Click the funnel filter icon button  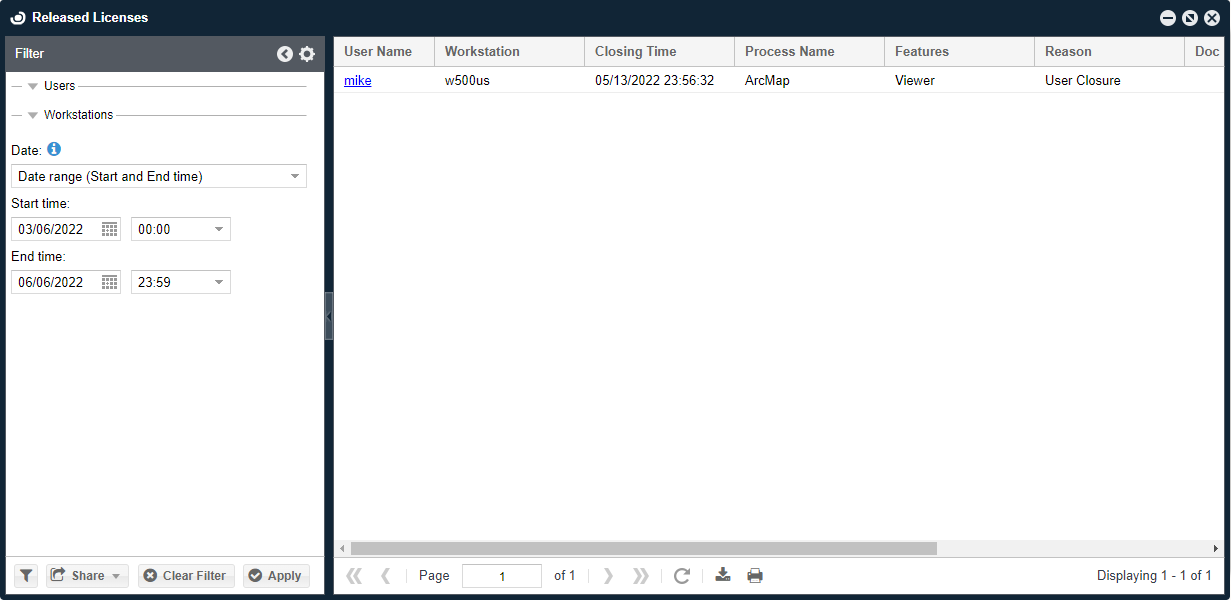coord(26,576)
